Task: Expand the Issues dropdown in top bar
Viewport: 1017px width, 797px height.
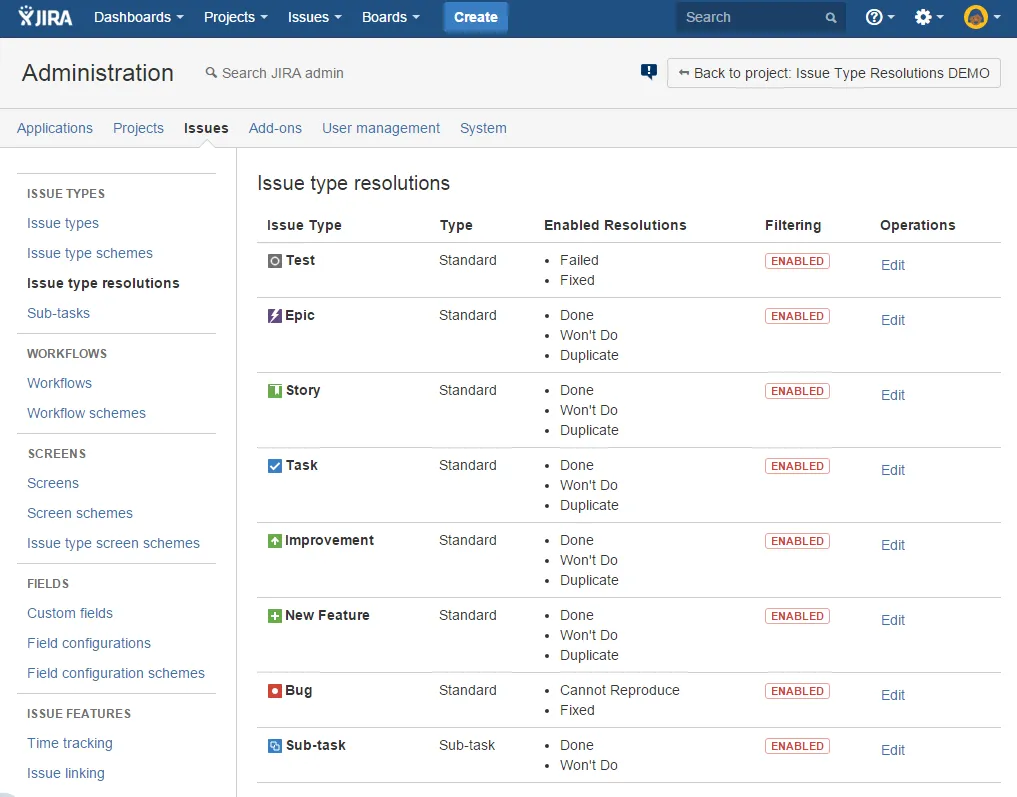Action: (x=315, y=17)
